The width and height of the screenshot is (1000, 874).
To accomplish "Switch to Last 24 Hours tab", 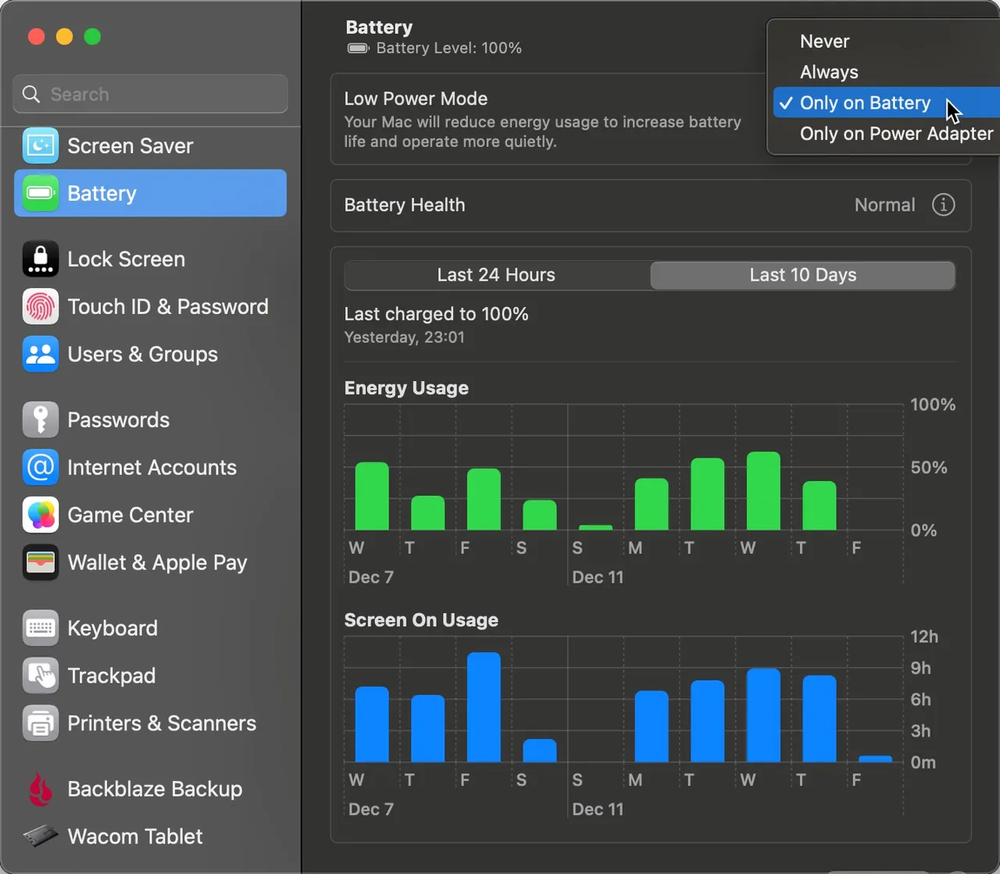I will tap(496, 275).
